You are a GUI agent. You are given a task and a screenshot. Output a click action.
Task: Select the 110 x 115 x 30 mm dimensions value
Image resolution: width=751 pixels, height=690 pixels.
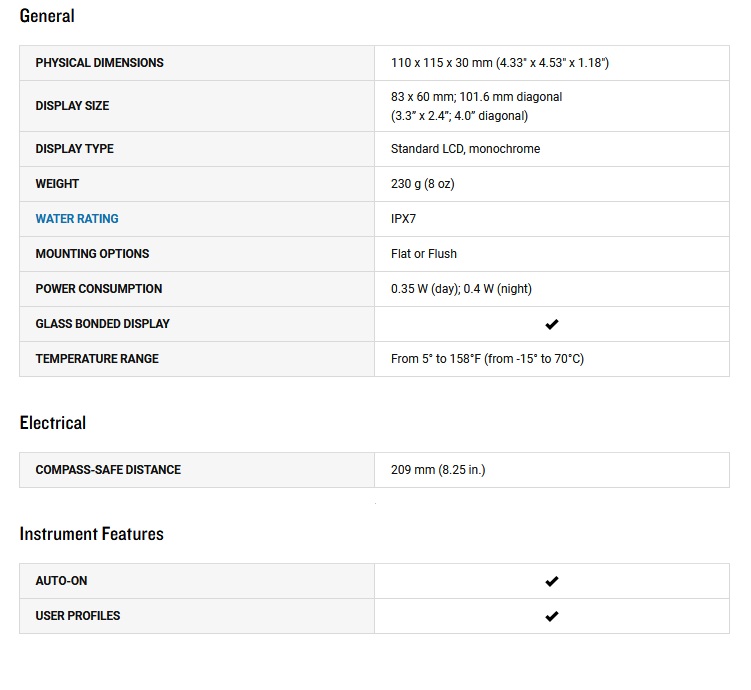(500, 63)
